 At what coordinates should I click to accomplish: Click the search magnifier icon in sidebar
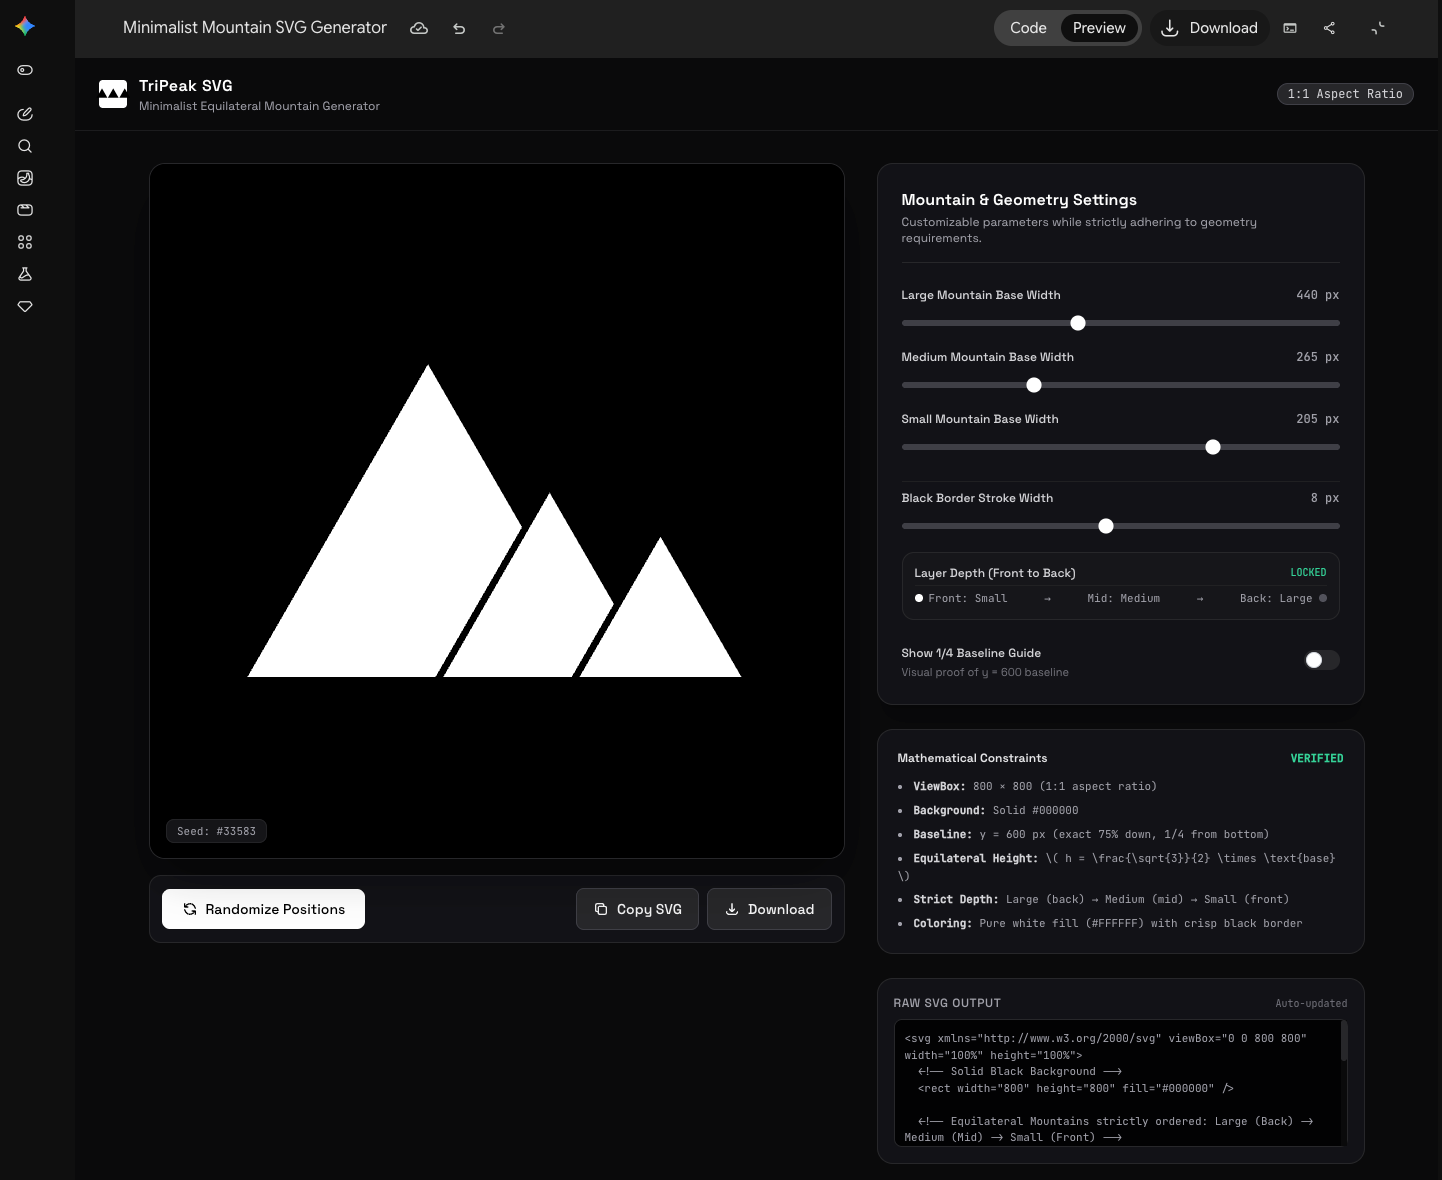point(25,146)
